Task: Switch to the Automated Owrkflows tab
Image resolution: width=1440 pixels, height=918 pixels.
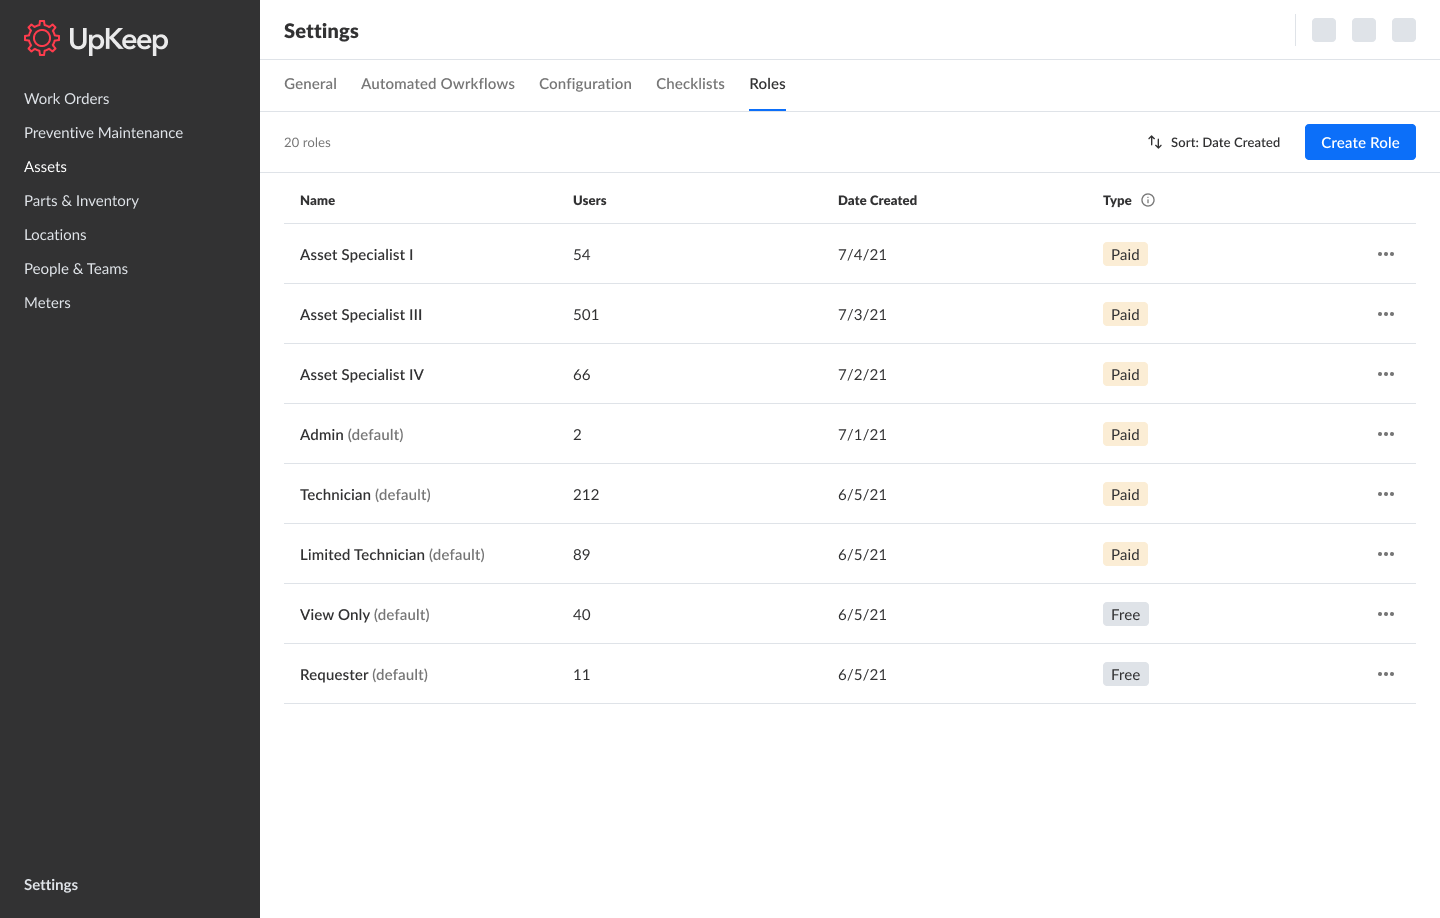Action: pyautogui.click(x=438, y=84)
